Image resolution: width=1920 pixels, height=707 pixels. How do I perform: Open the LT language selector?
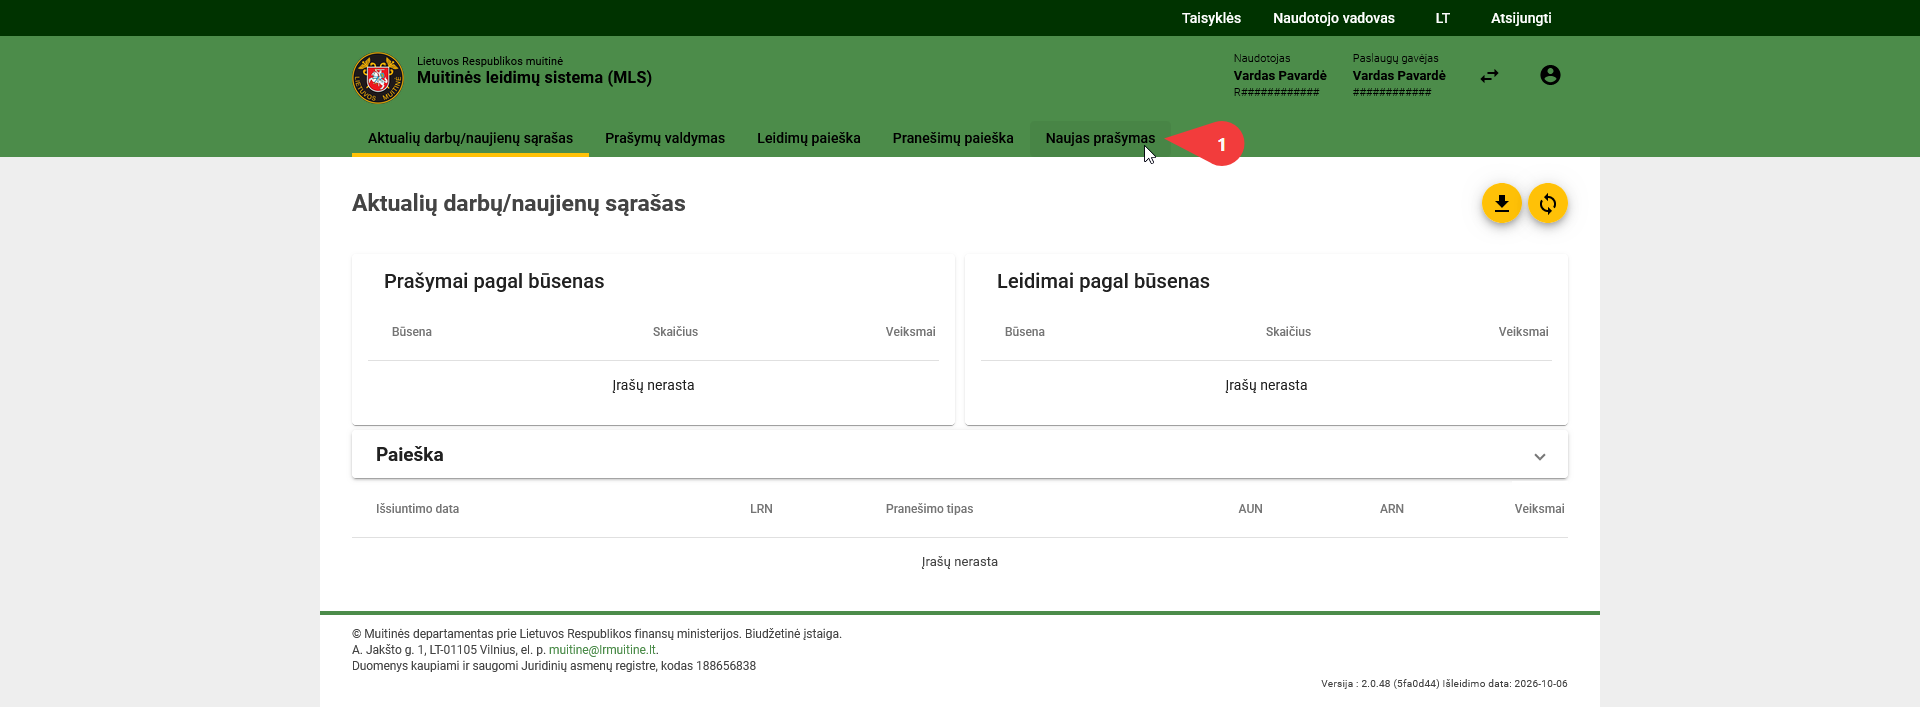tap(1443, 18)
